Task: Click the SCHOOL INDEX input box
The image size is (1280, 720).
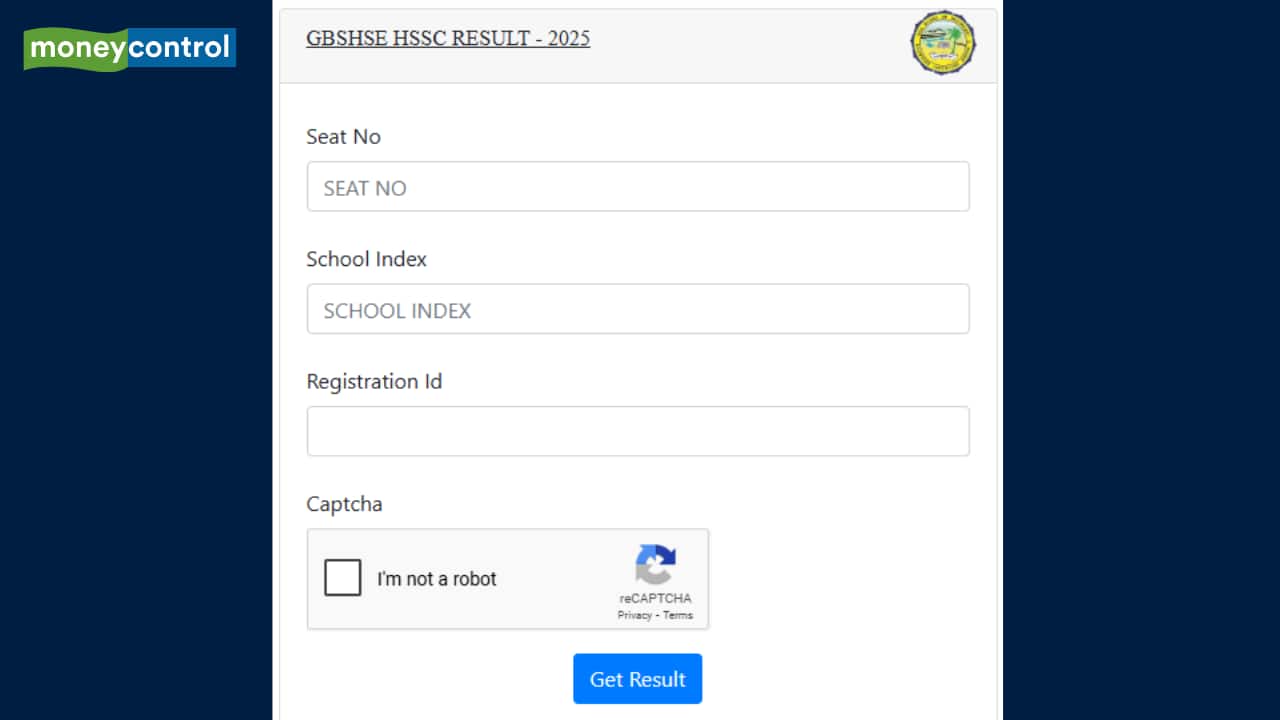Action: [637, 309]
